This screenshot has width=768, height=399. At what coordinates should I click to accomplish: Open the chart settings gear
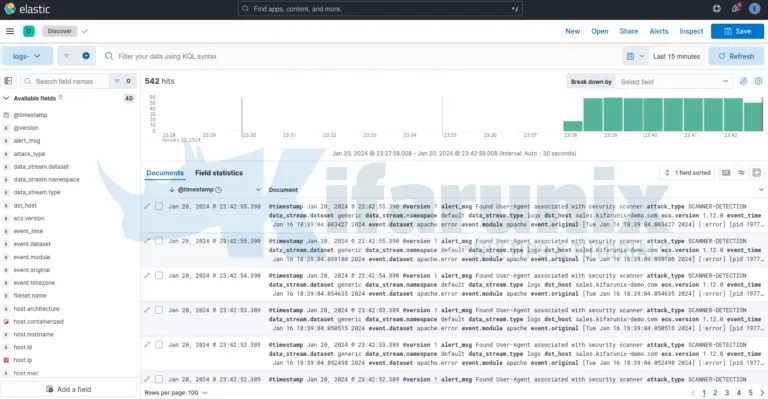point(758,81)
